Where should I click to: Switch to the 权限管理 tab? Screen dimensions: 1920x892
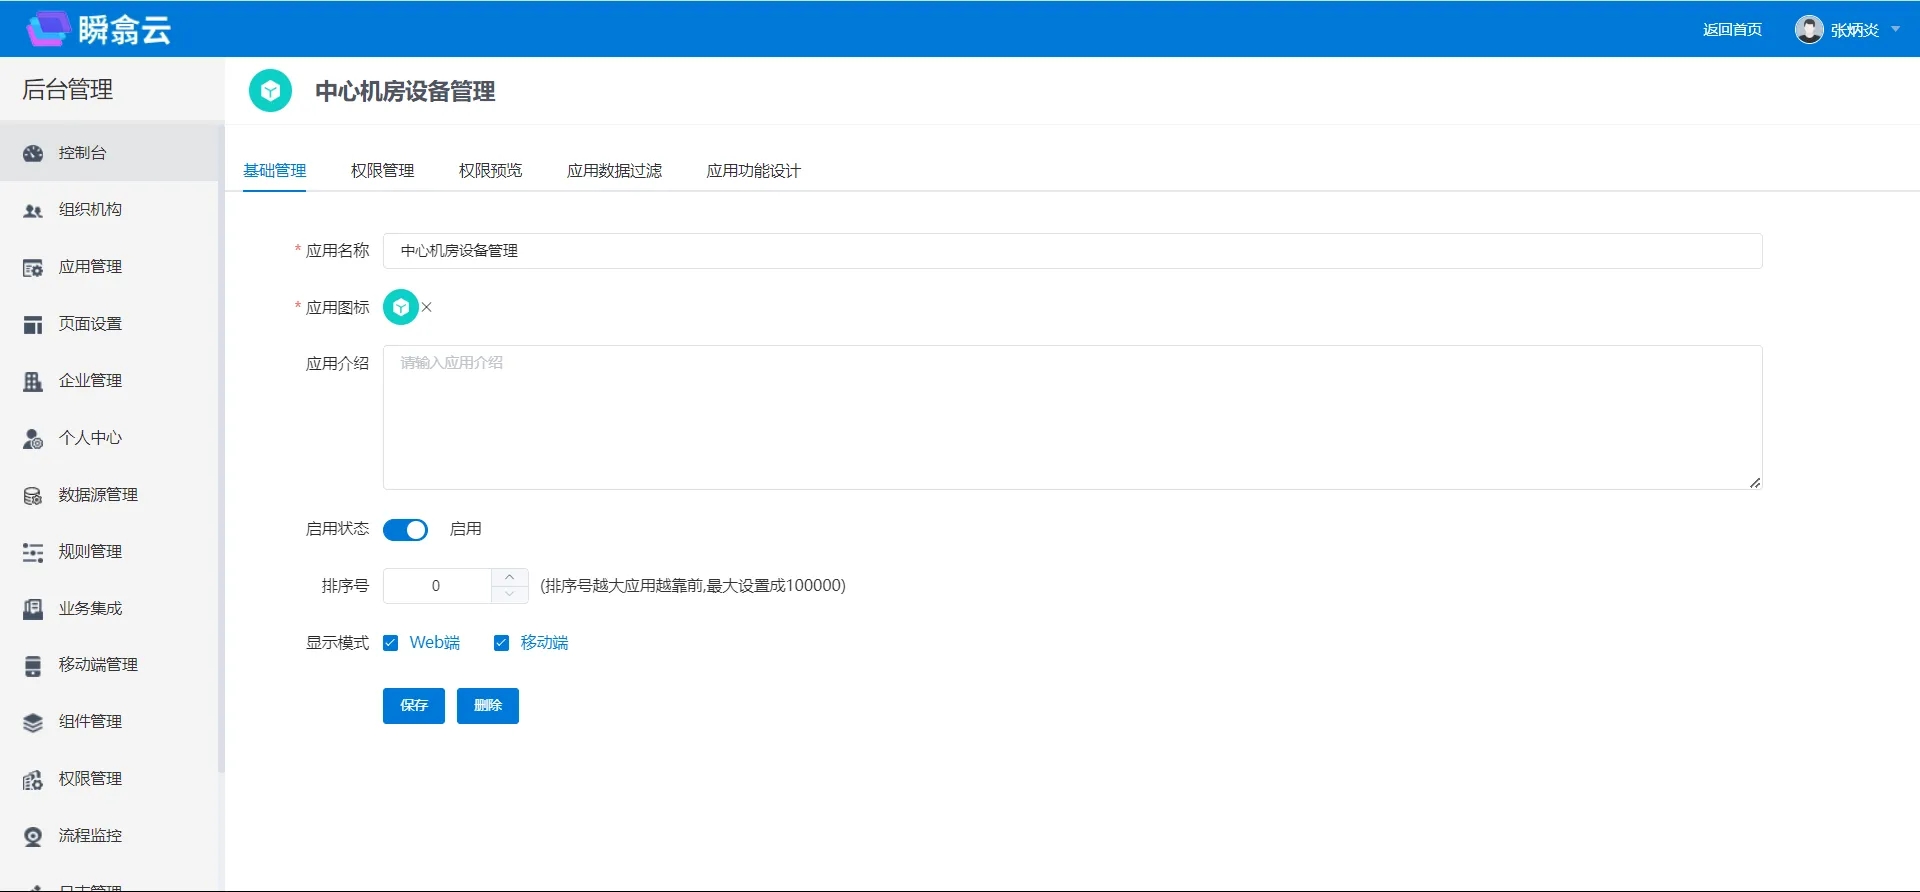(382, 170)
